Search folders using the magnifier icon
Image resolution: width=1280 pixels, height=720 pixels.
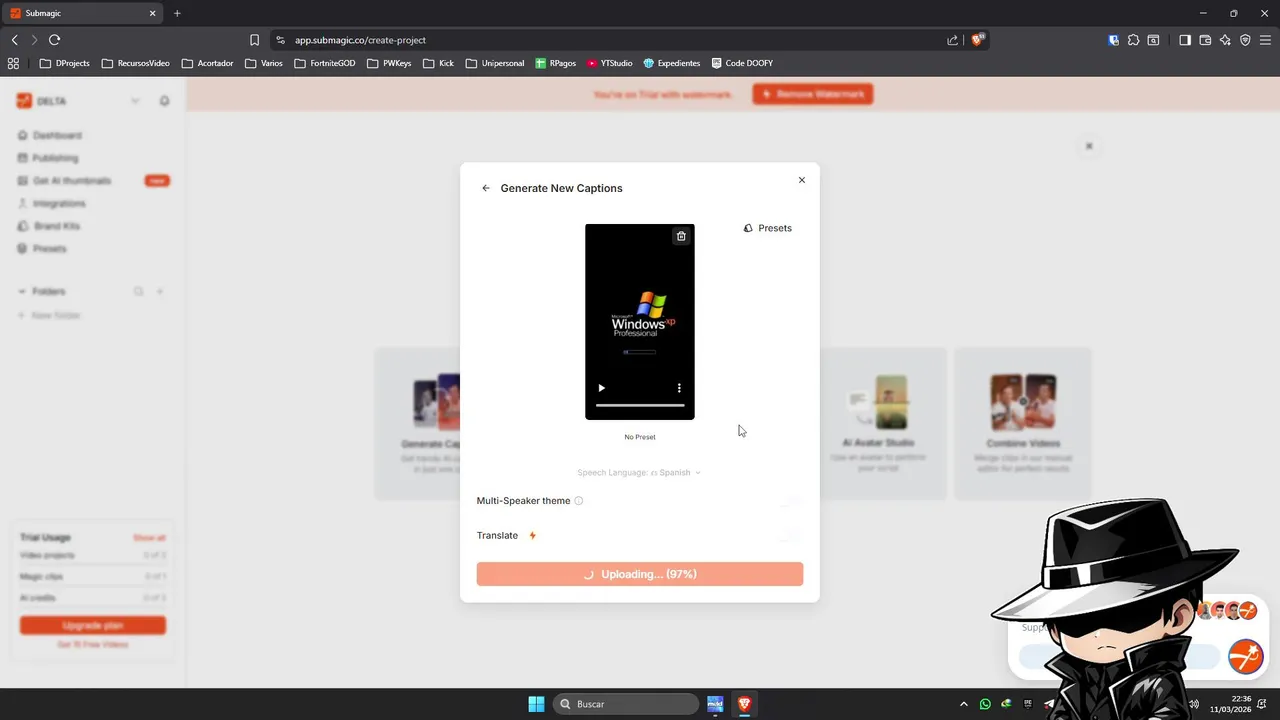pos(139,291)
